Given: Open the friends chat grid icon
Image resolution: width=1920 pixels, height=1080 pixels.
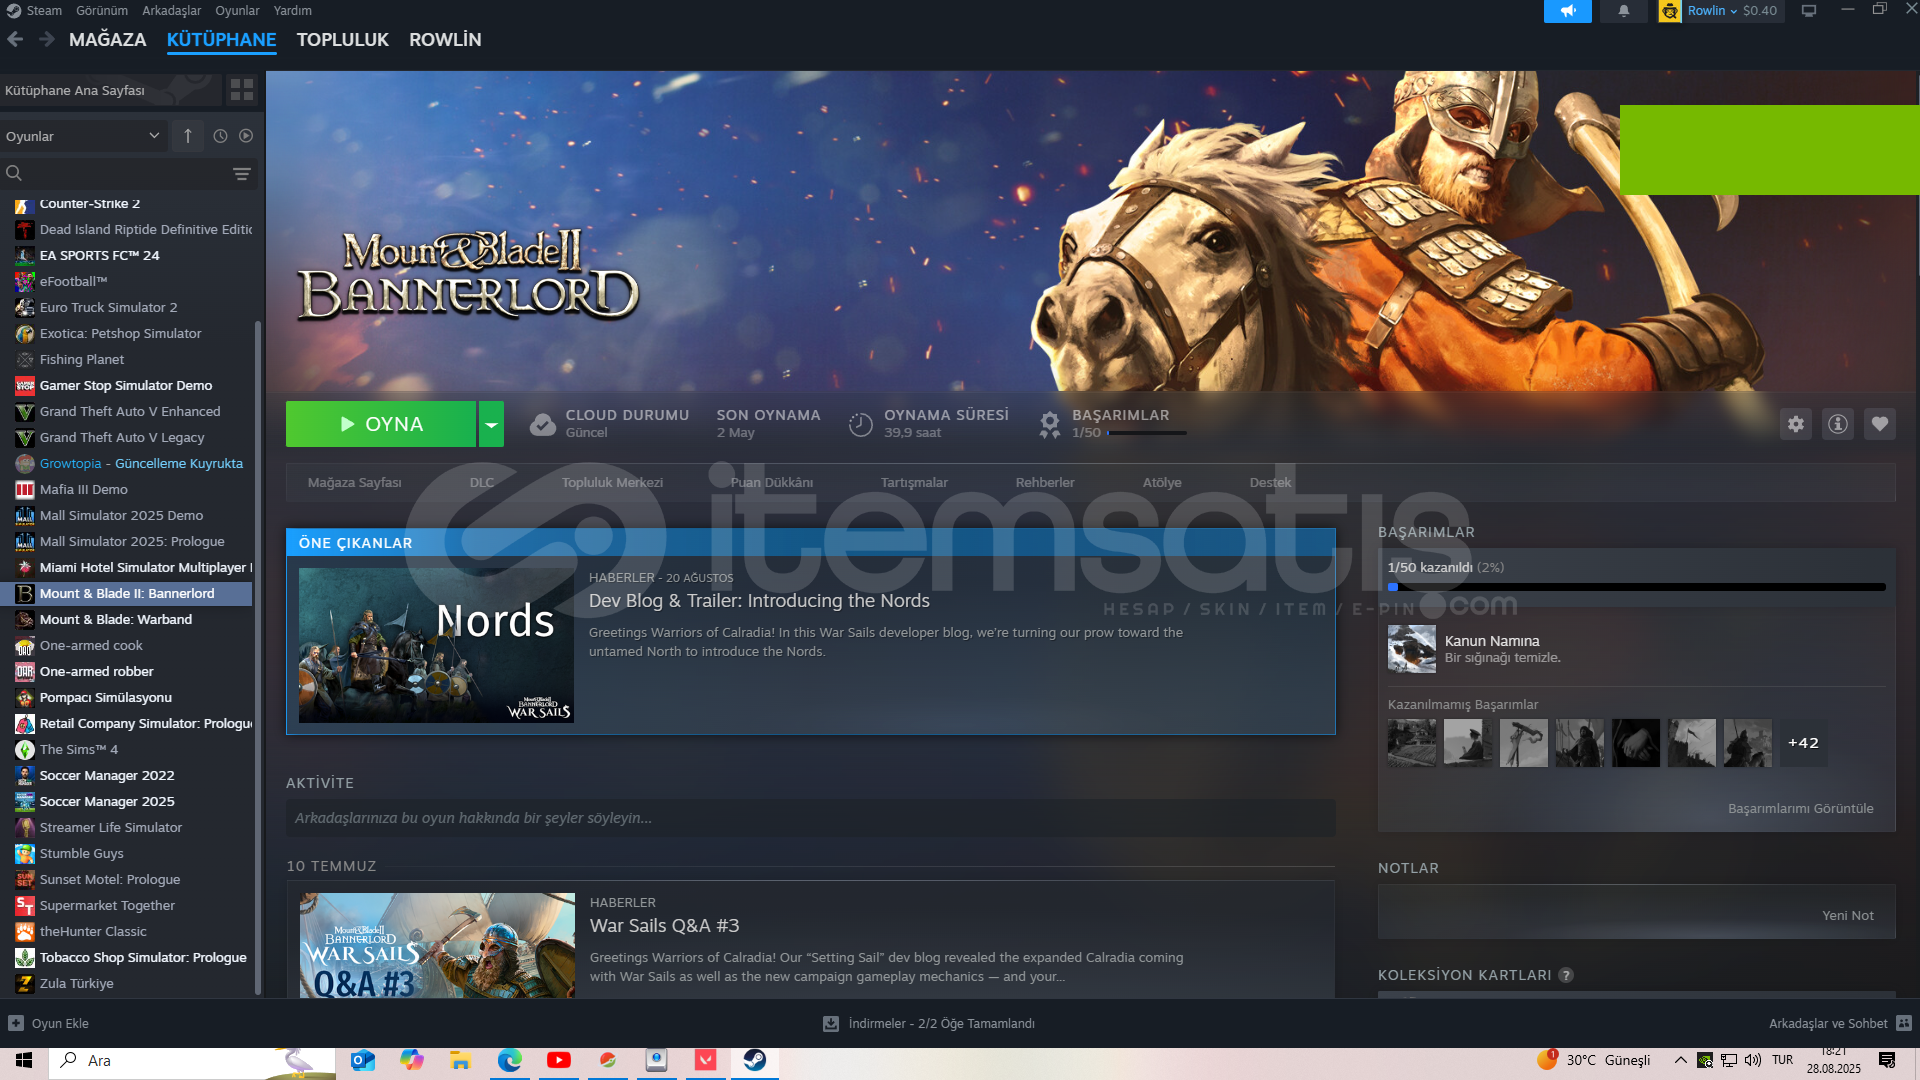Looking at the screenshot, I should coord(1904,1023).
